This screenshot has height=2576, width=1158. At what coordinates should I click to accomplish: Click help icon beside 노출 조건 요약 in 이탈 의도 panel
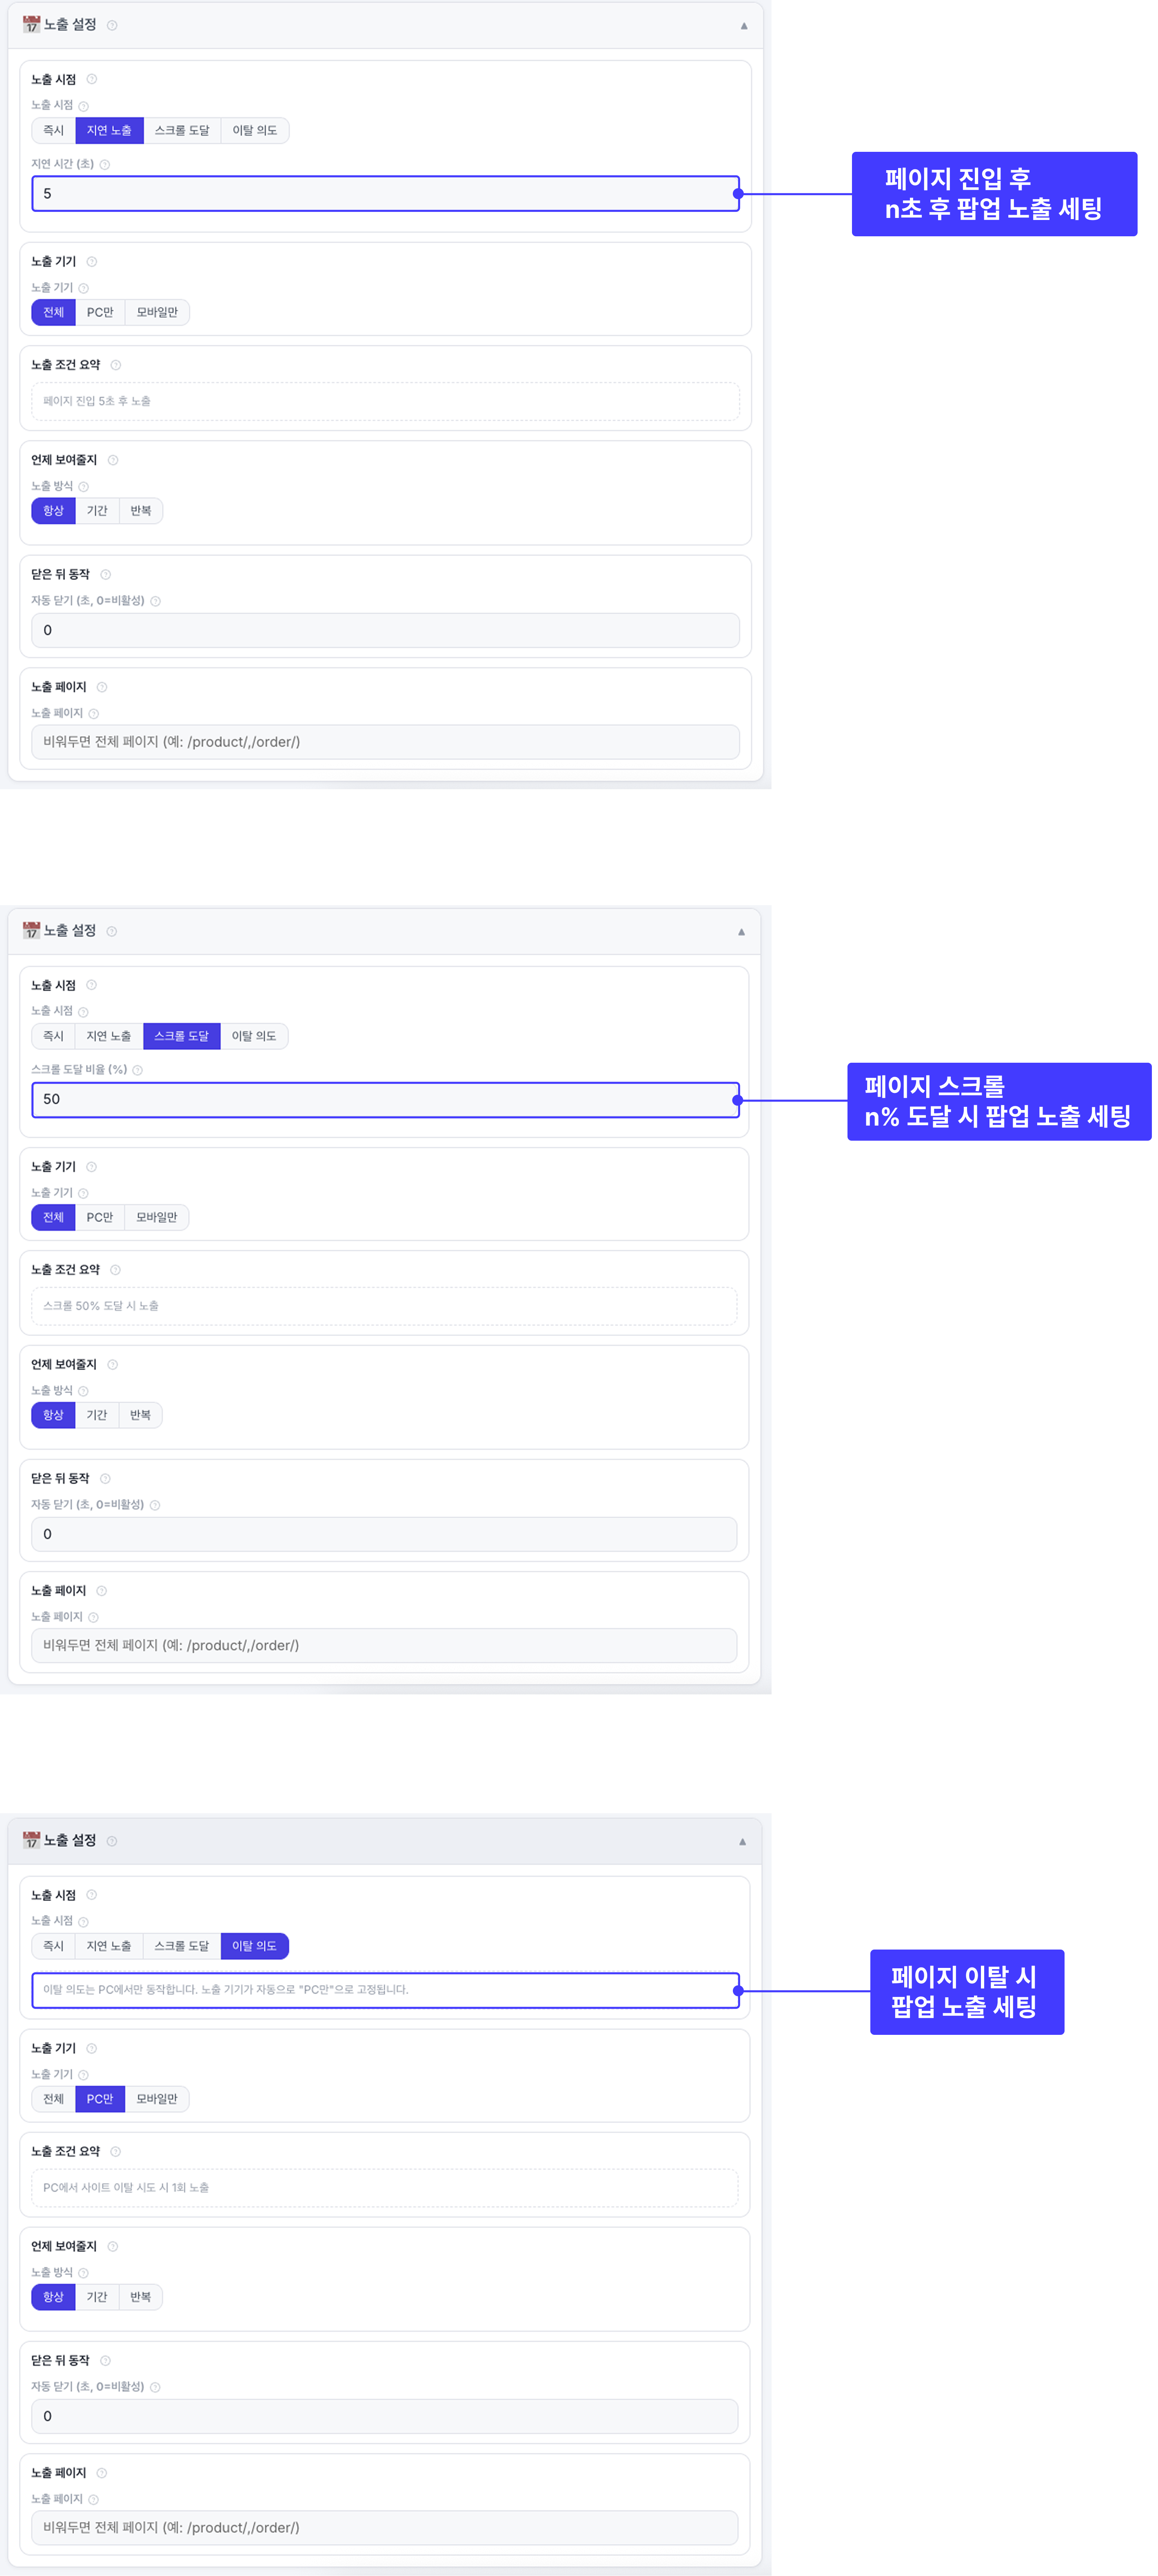point(116,2152)
